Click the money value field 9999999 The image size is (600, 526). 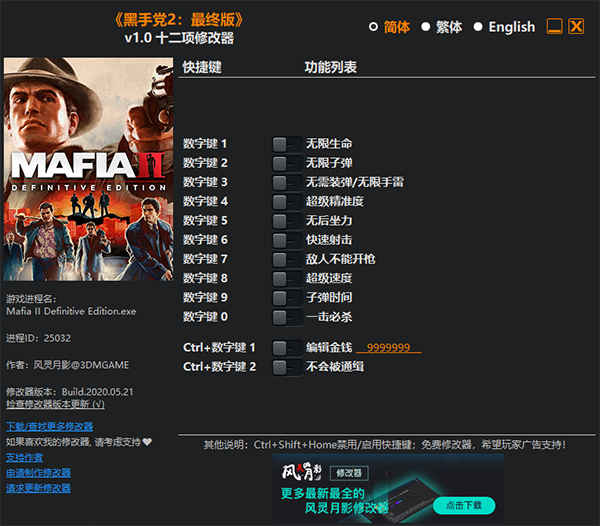388,347
